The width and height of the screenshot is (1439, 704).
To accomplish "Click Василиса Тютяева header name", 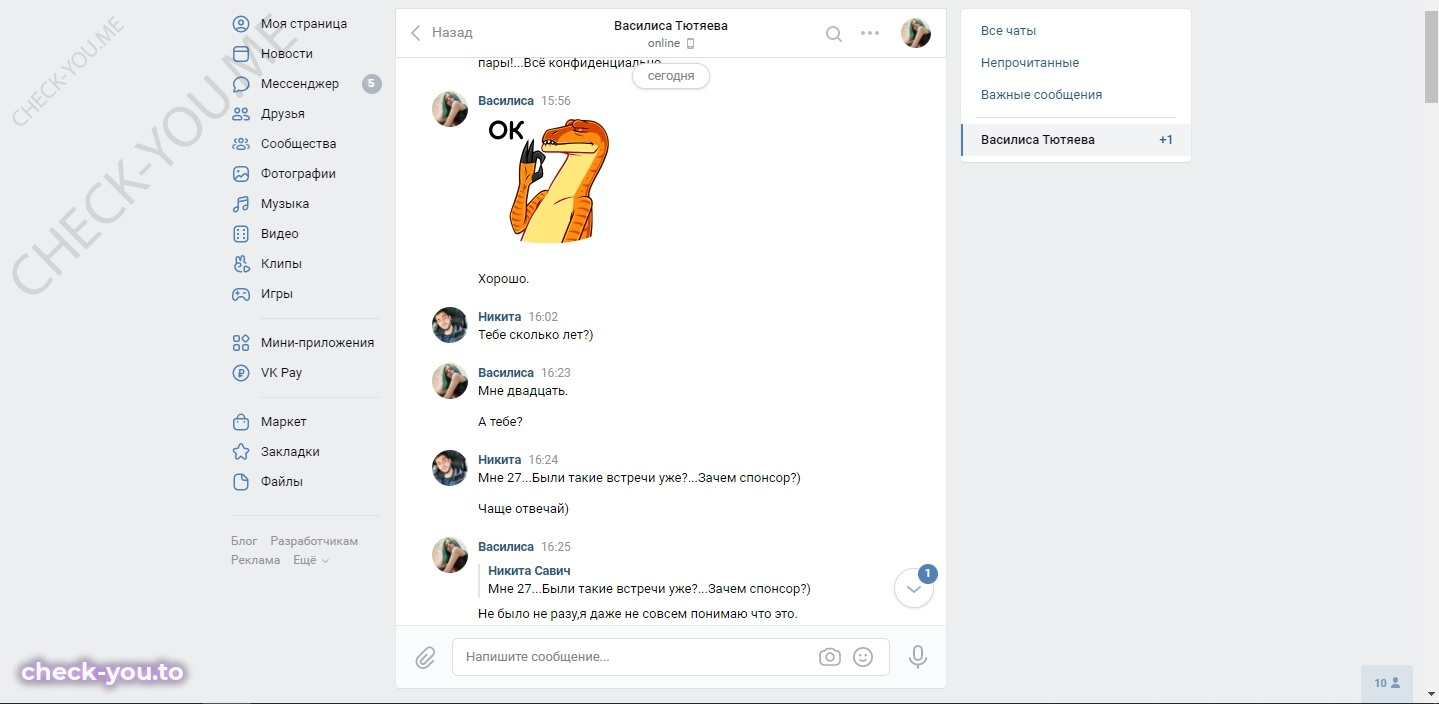I will coord(671,25).
